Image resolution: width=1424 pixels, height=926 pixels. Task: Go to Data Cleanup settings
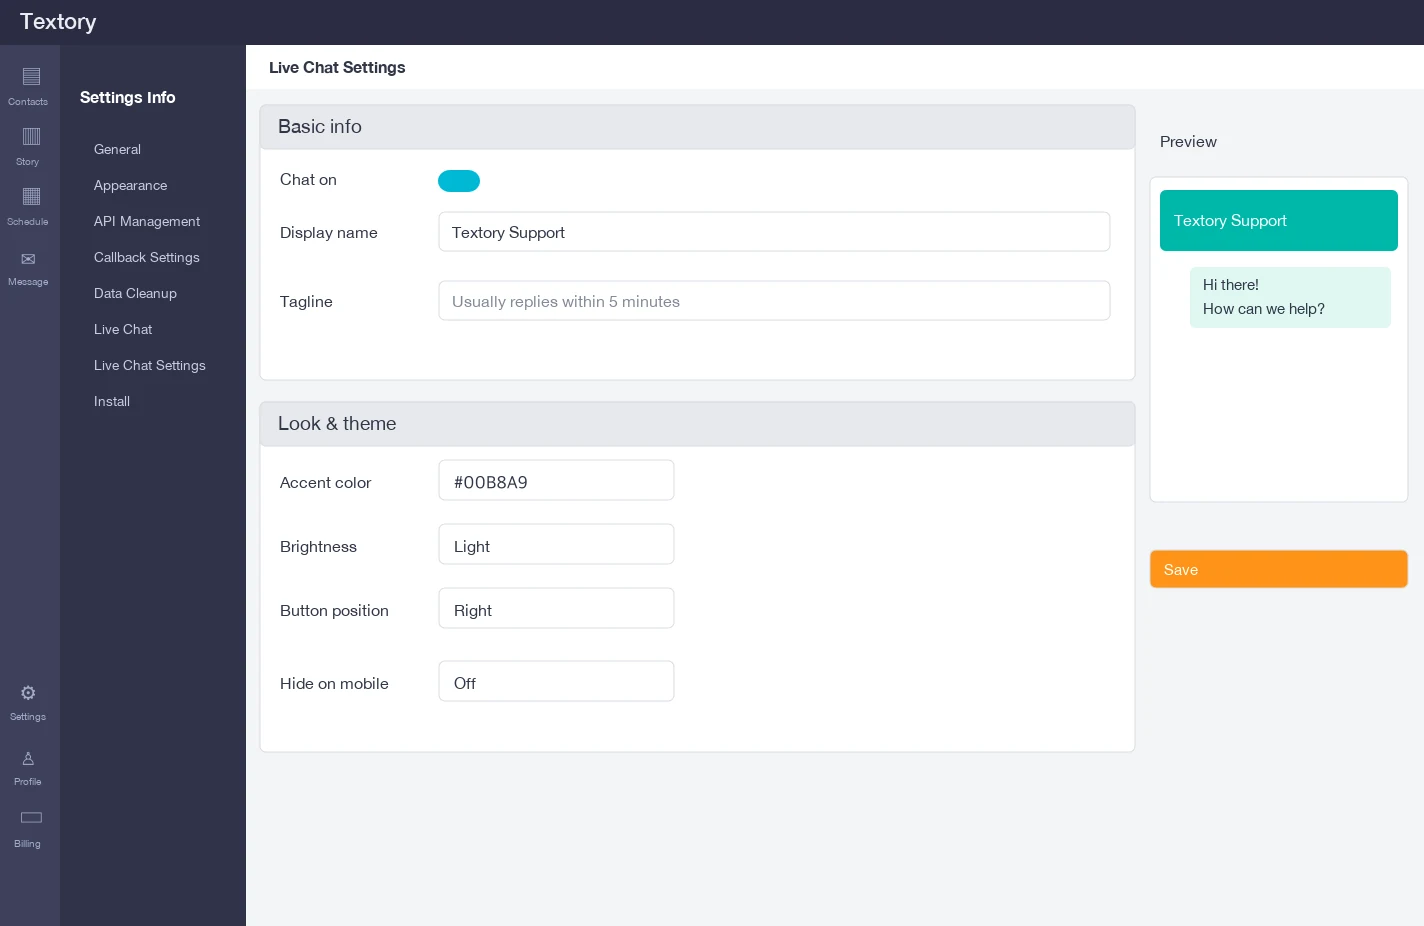pyautogui.click(x=135, y=293)
